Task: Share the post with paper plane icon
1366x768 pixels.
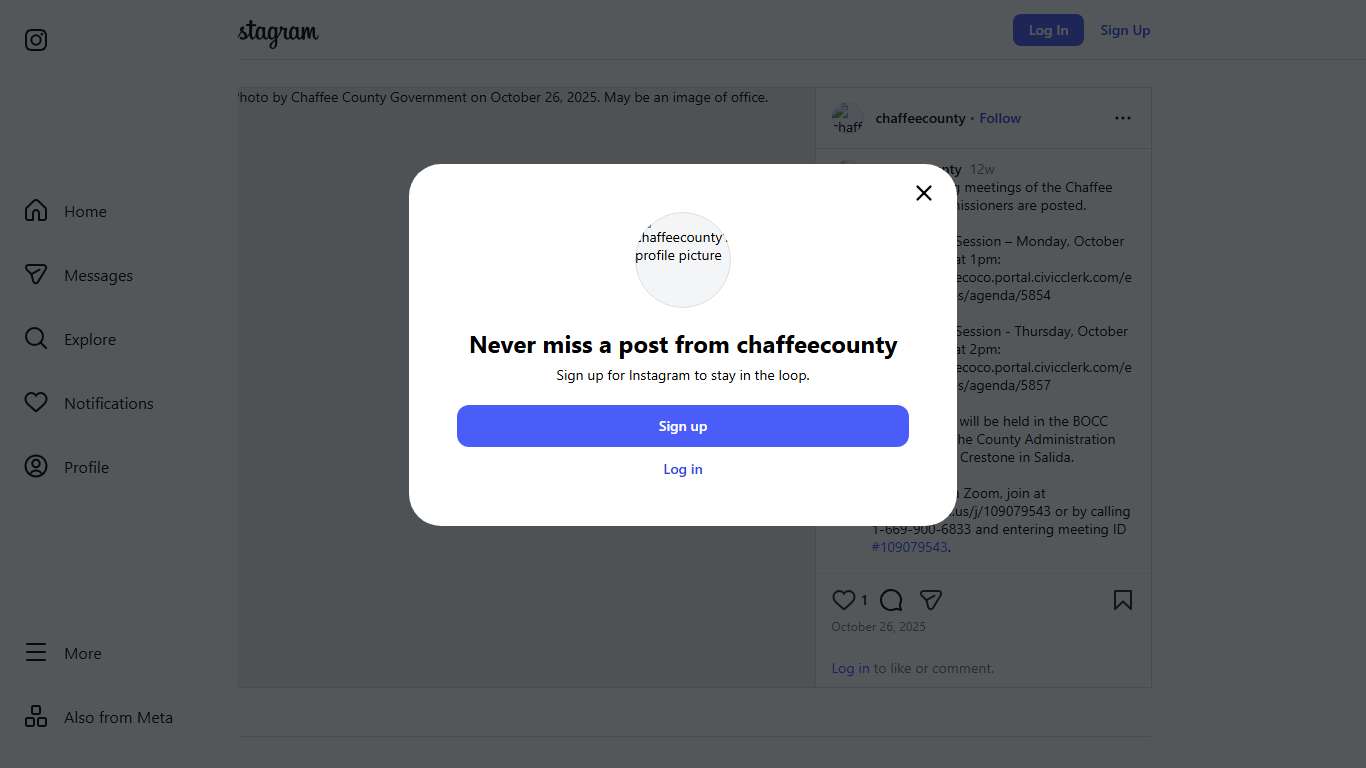Action: [x=931, y=600]
